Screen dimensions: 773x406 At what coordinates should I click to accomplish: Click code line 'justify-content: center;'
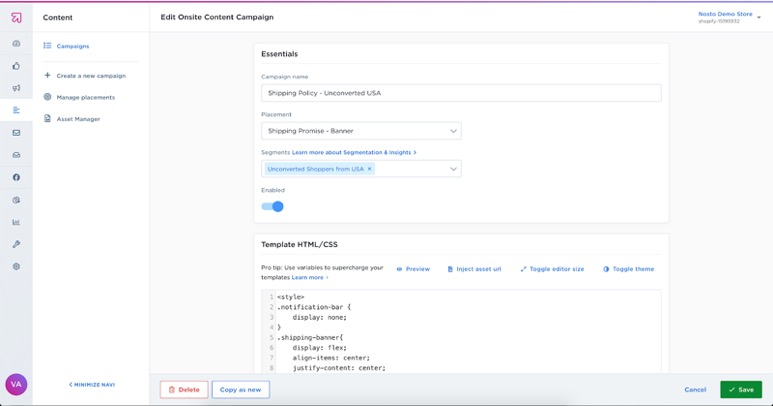(339, 368)
